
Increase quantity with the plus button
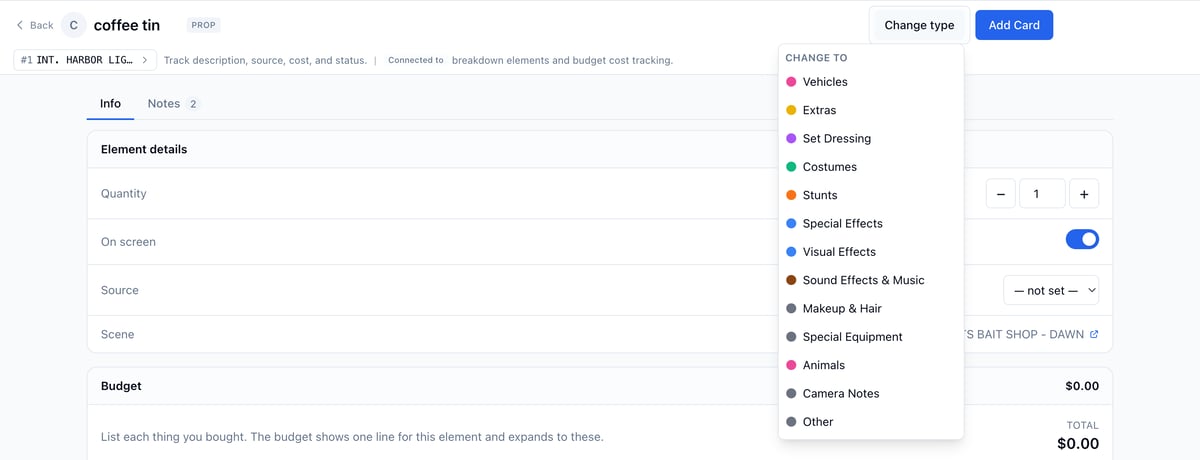pos(1084,194)
